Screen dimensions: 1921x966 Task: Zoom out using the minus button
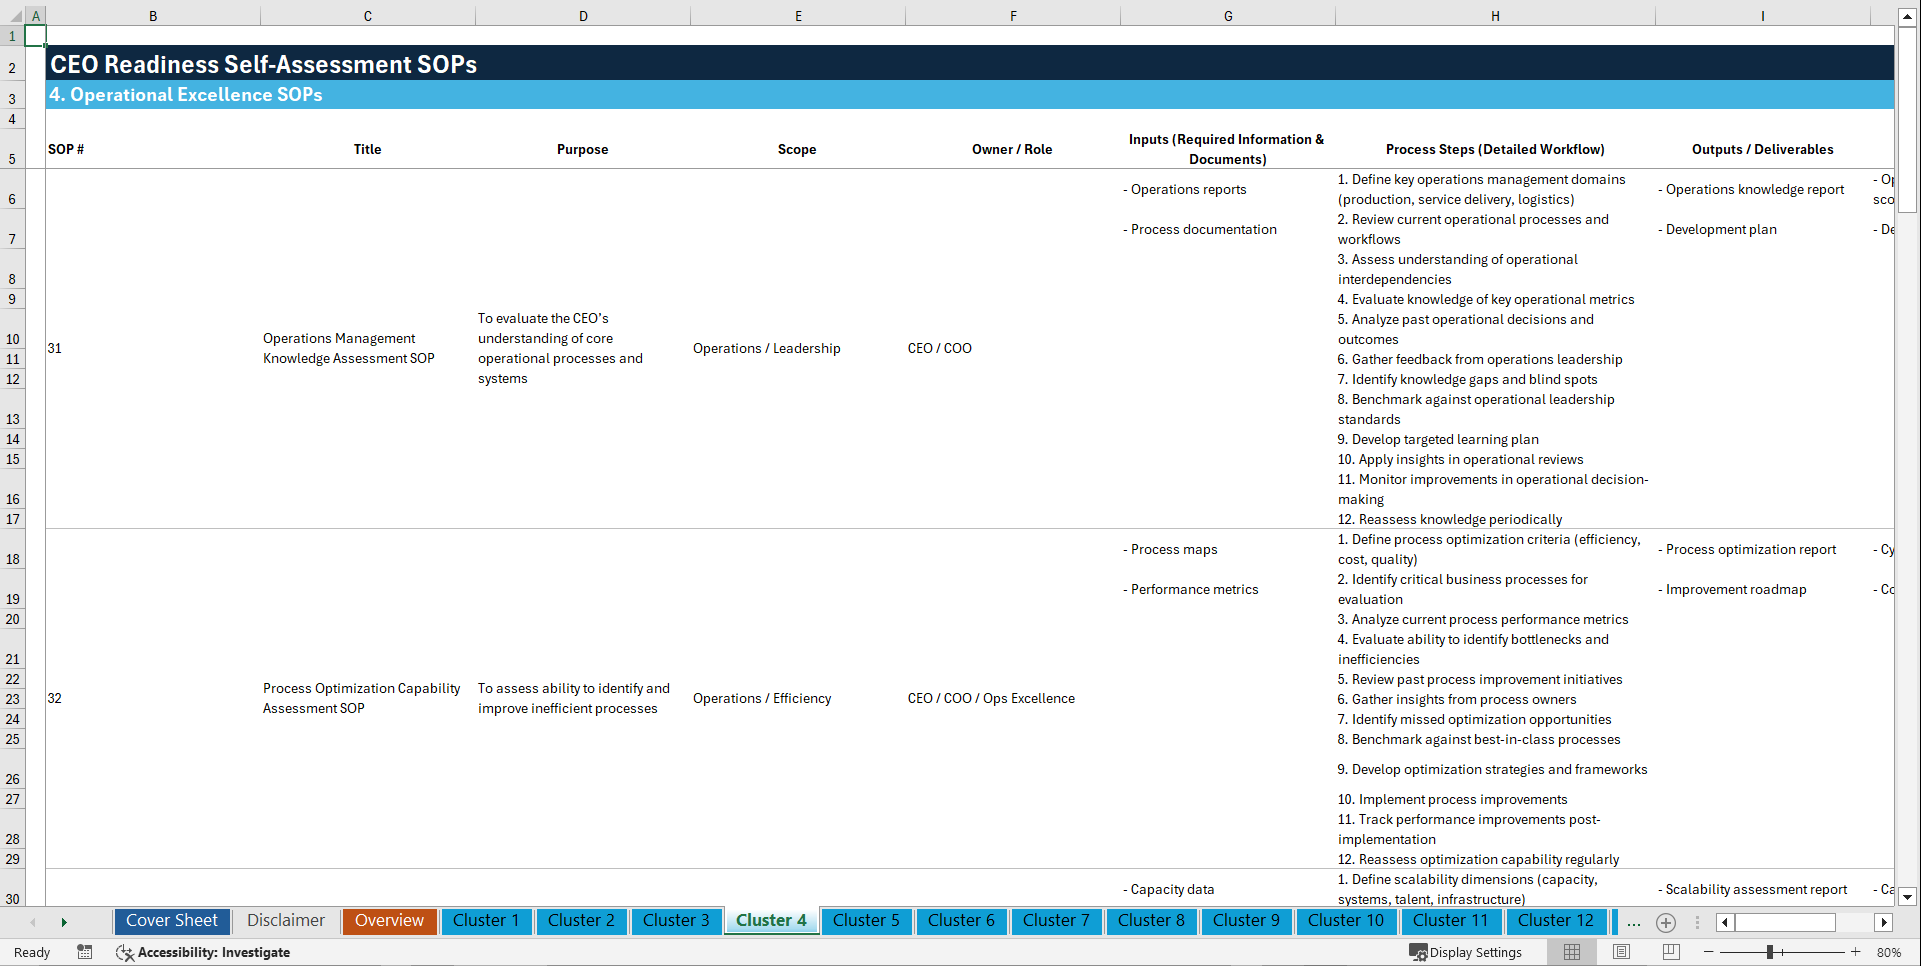click(x=1709, y=952)
